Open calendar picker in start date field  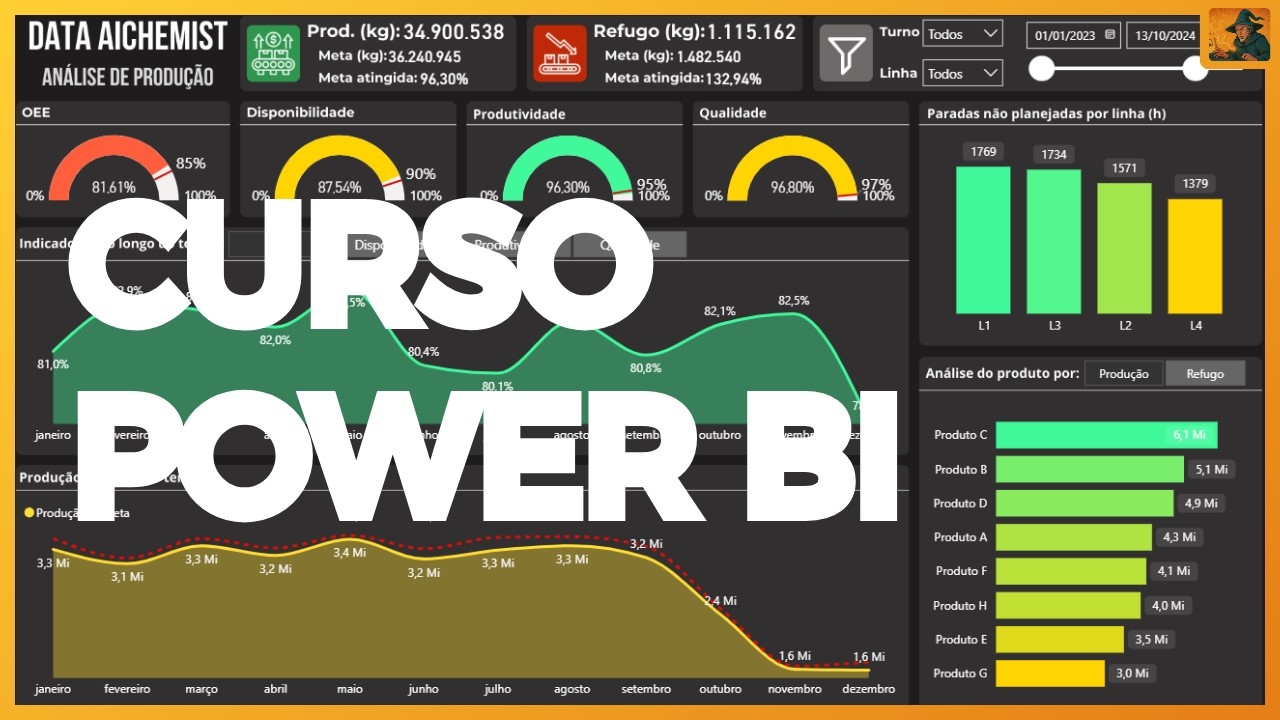click(1110, 36)
